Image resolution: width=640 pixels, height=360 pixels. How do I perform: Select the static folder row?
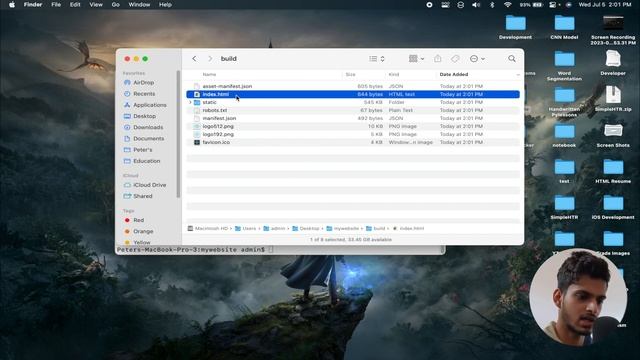(x=353, y=102)
